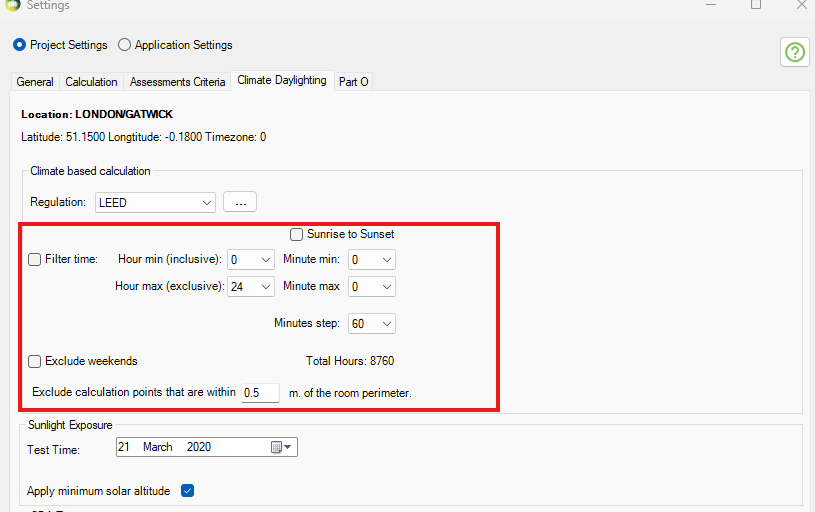Enable the Sunrise to Sunset checkbox
Viewport: 815px width, 512px height.
click(297, 234)
